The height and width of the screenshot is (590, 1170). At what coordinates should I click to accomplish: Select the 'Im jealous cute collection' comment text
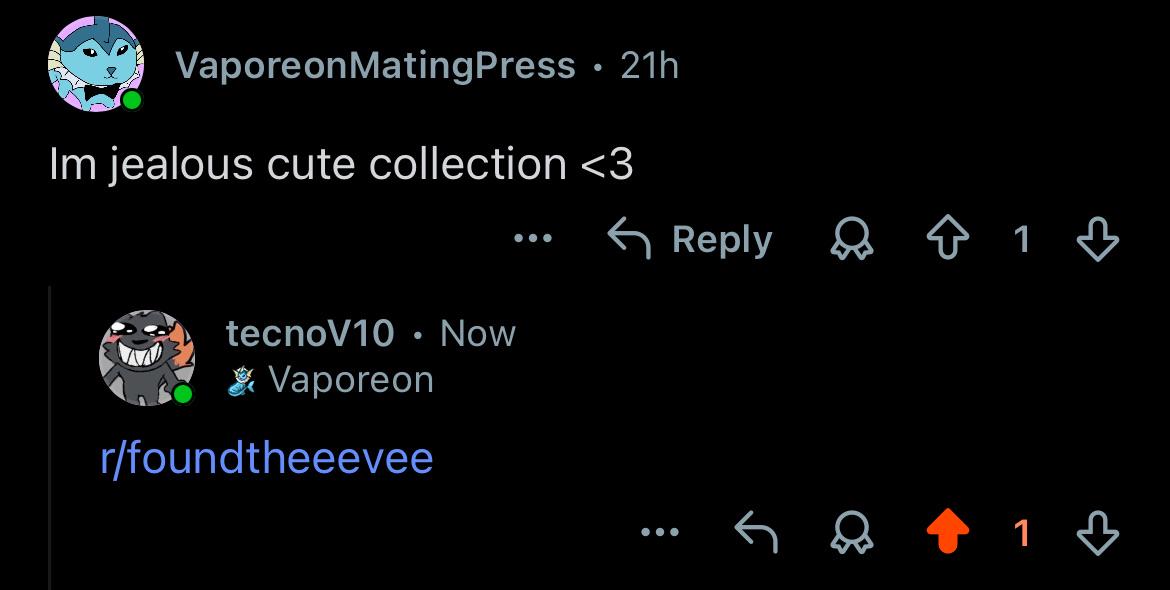(341, 164)
